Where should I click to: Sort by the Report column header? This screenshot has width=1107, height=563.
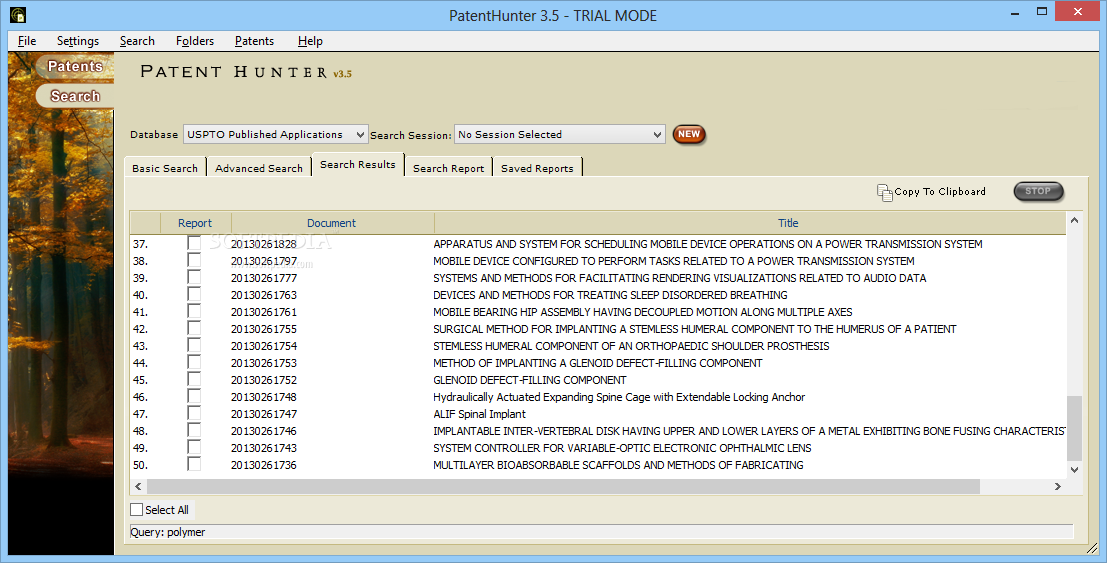[x=195, y=223]
